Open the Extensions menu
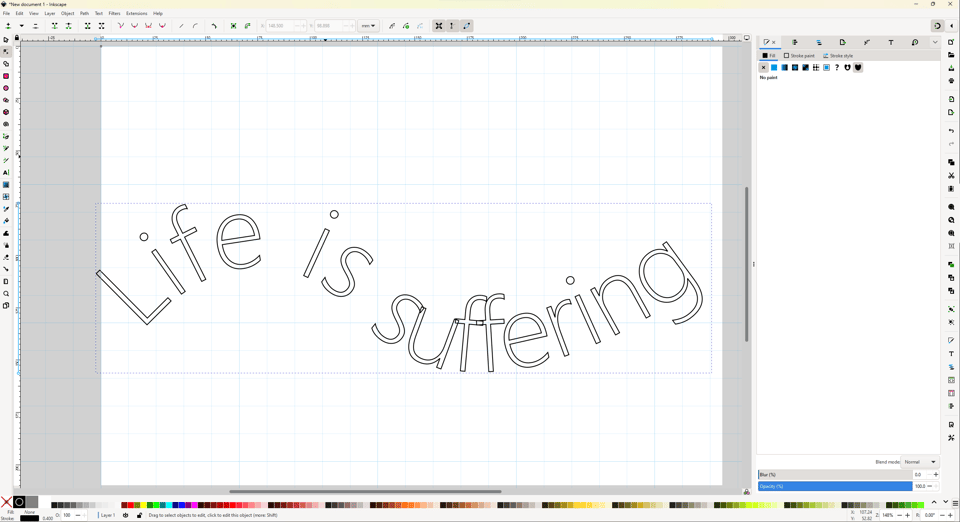Screen dimensions: 960x522 (136, 14)
